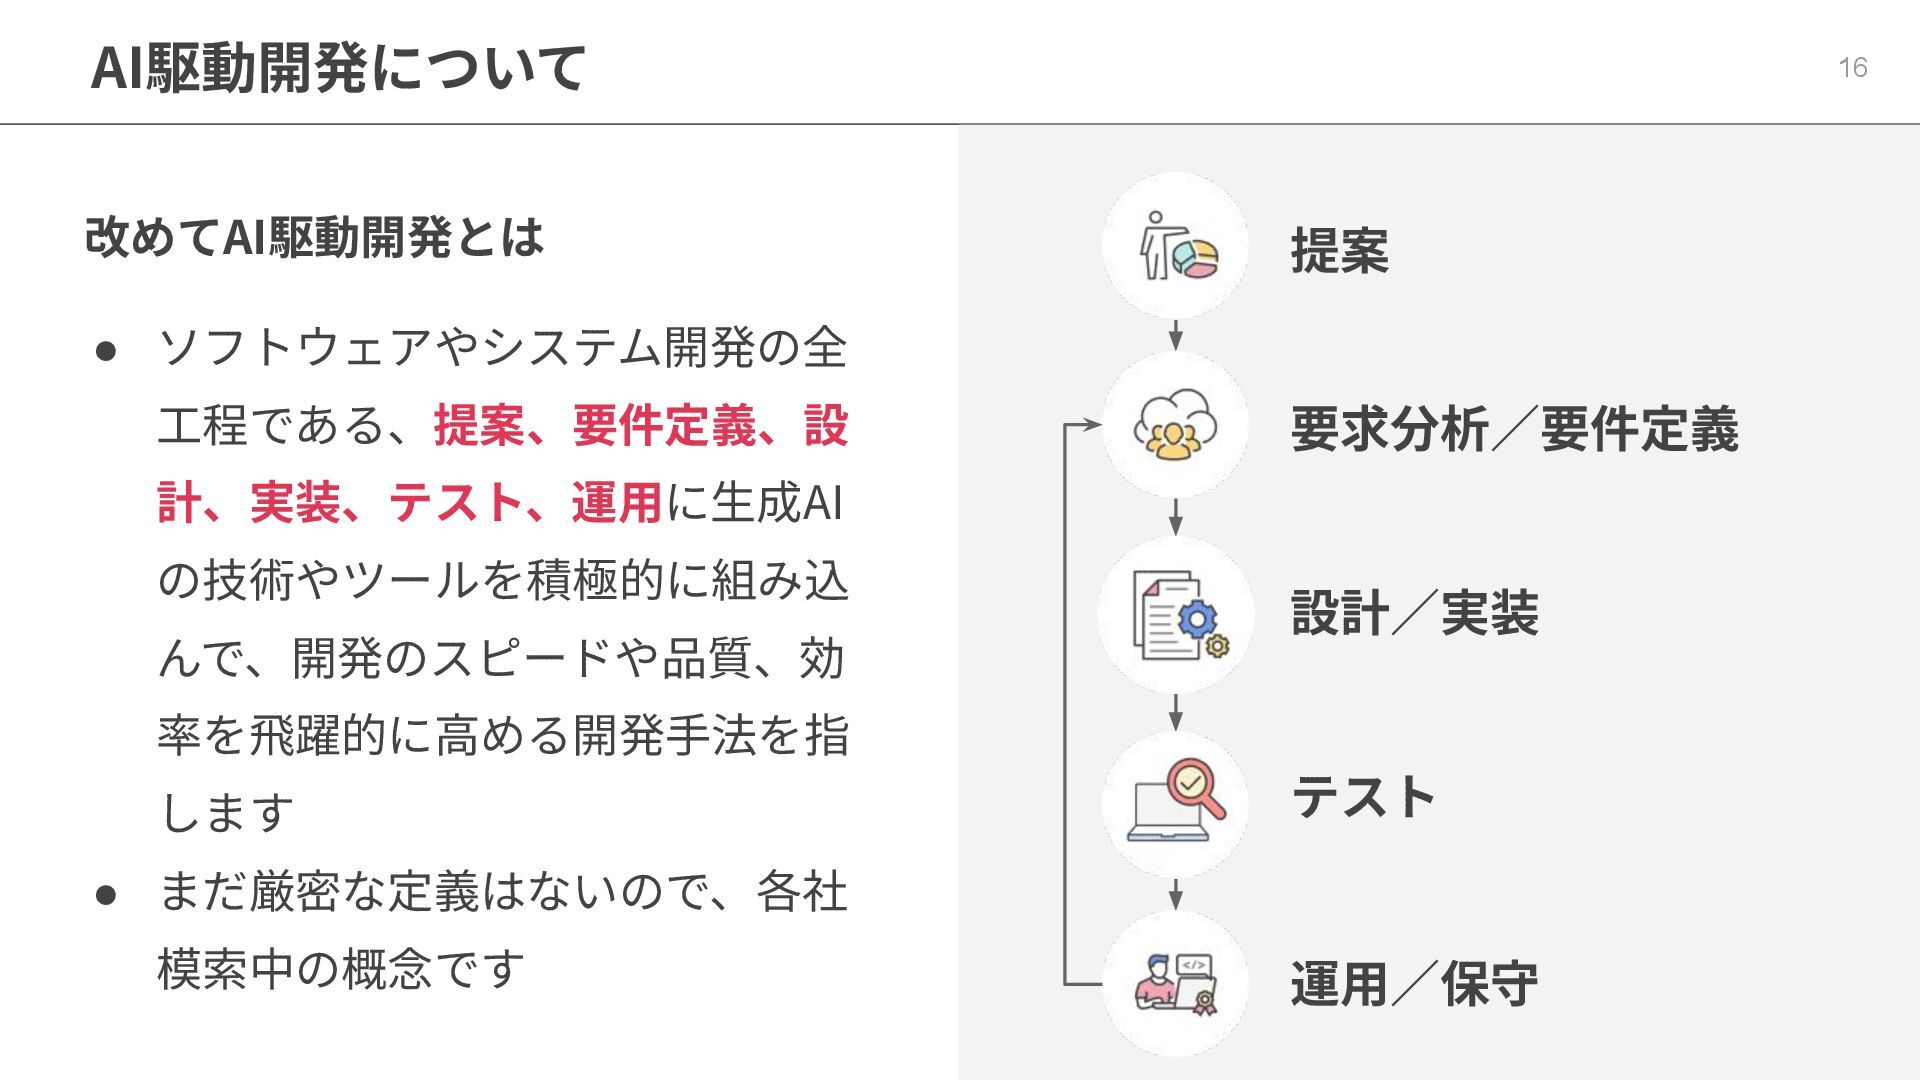Click the slide title AI駆動開発について
The image size is (1920, 1080).
pos(338,68)
